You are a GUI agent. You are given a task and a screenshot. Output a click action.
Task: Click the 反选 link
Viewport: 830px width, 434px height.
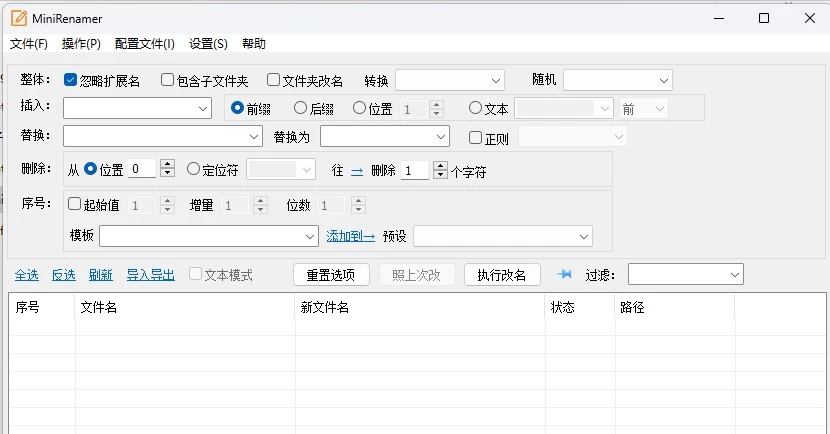64,275
